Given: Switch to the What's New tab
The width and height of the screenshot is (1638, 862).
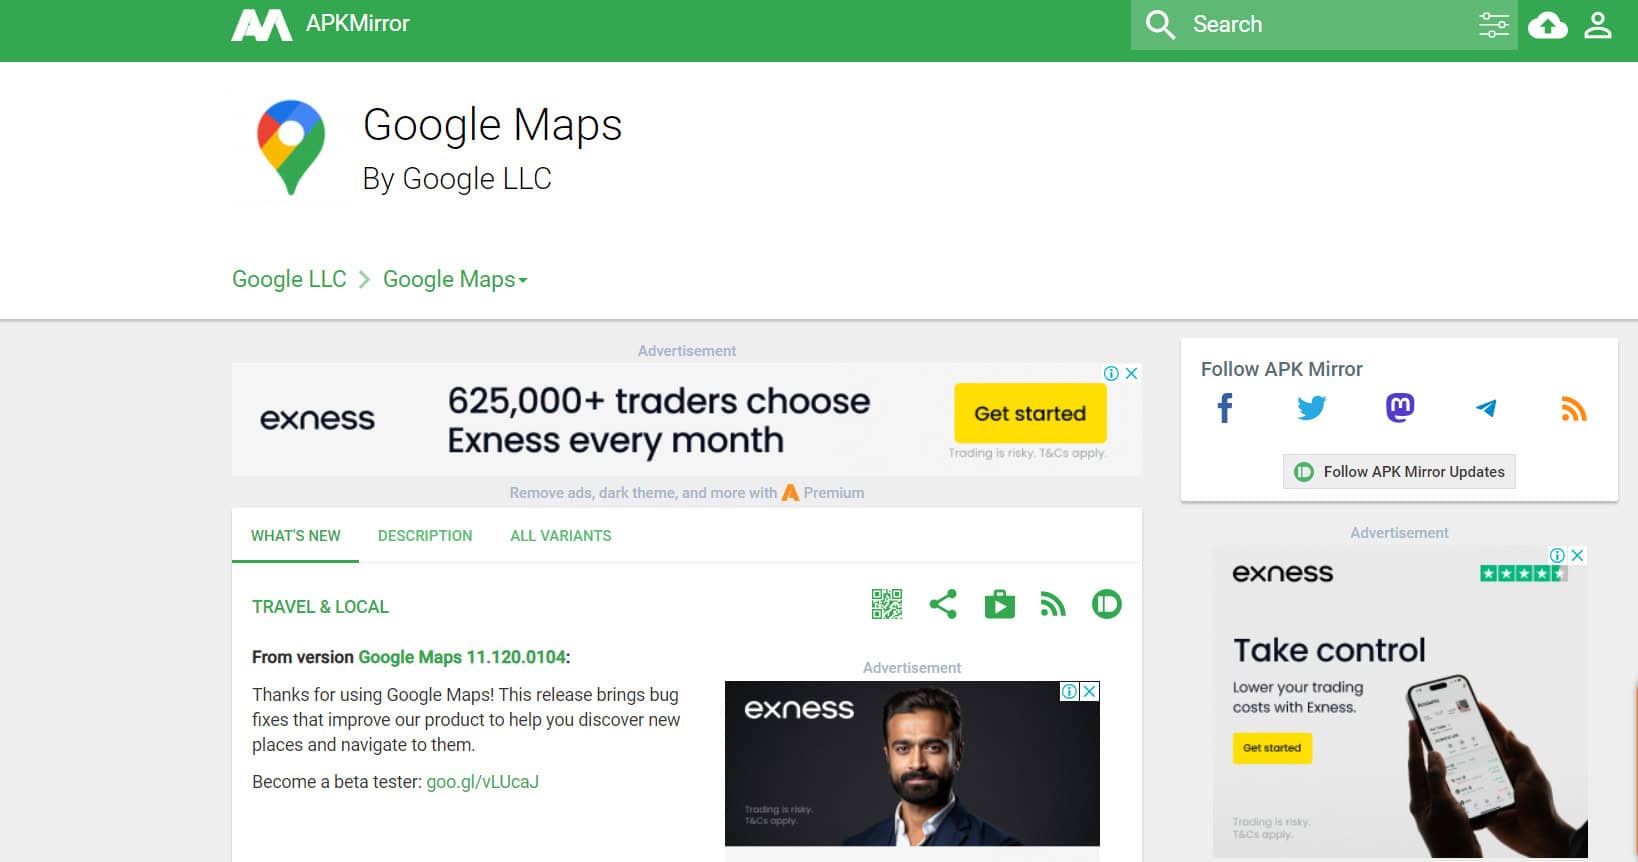Looking at the screenshot, I should point(296,536).
